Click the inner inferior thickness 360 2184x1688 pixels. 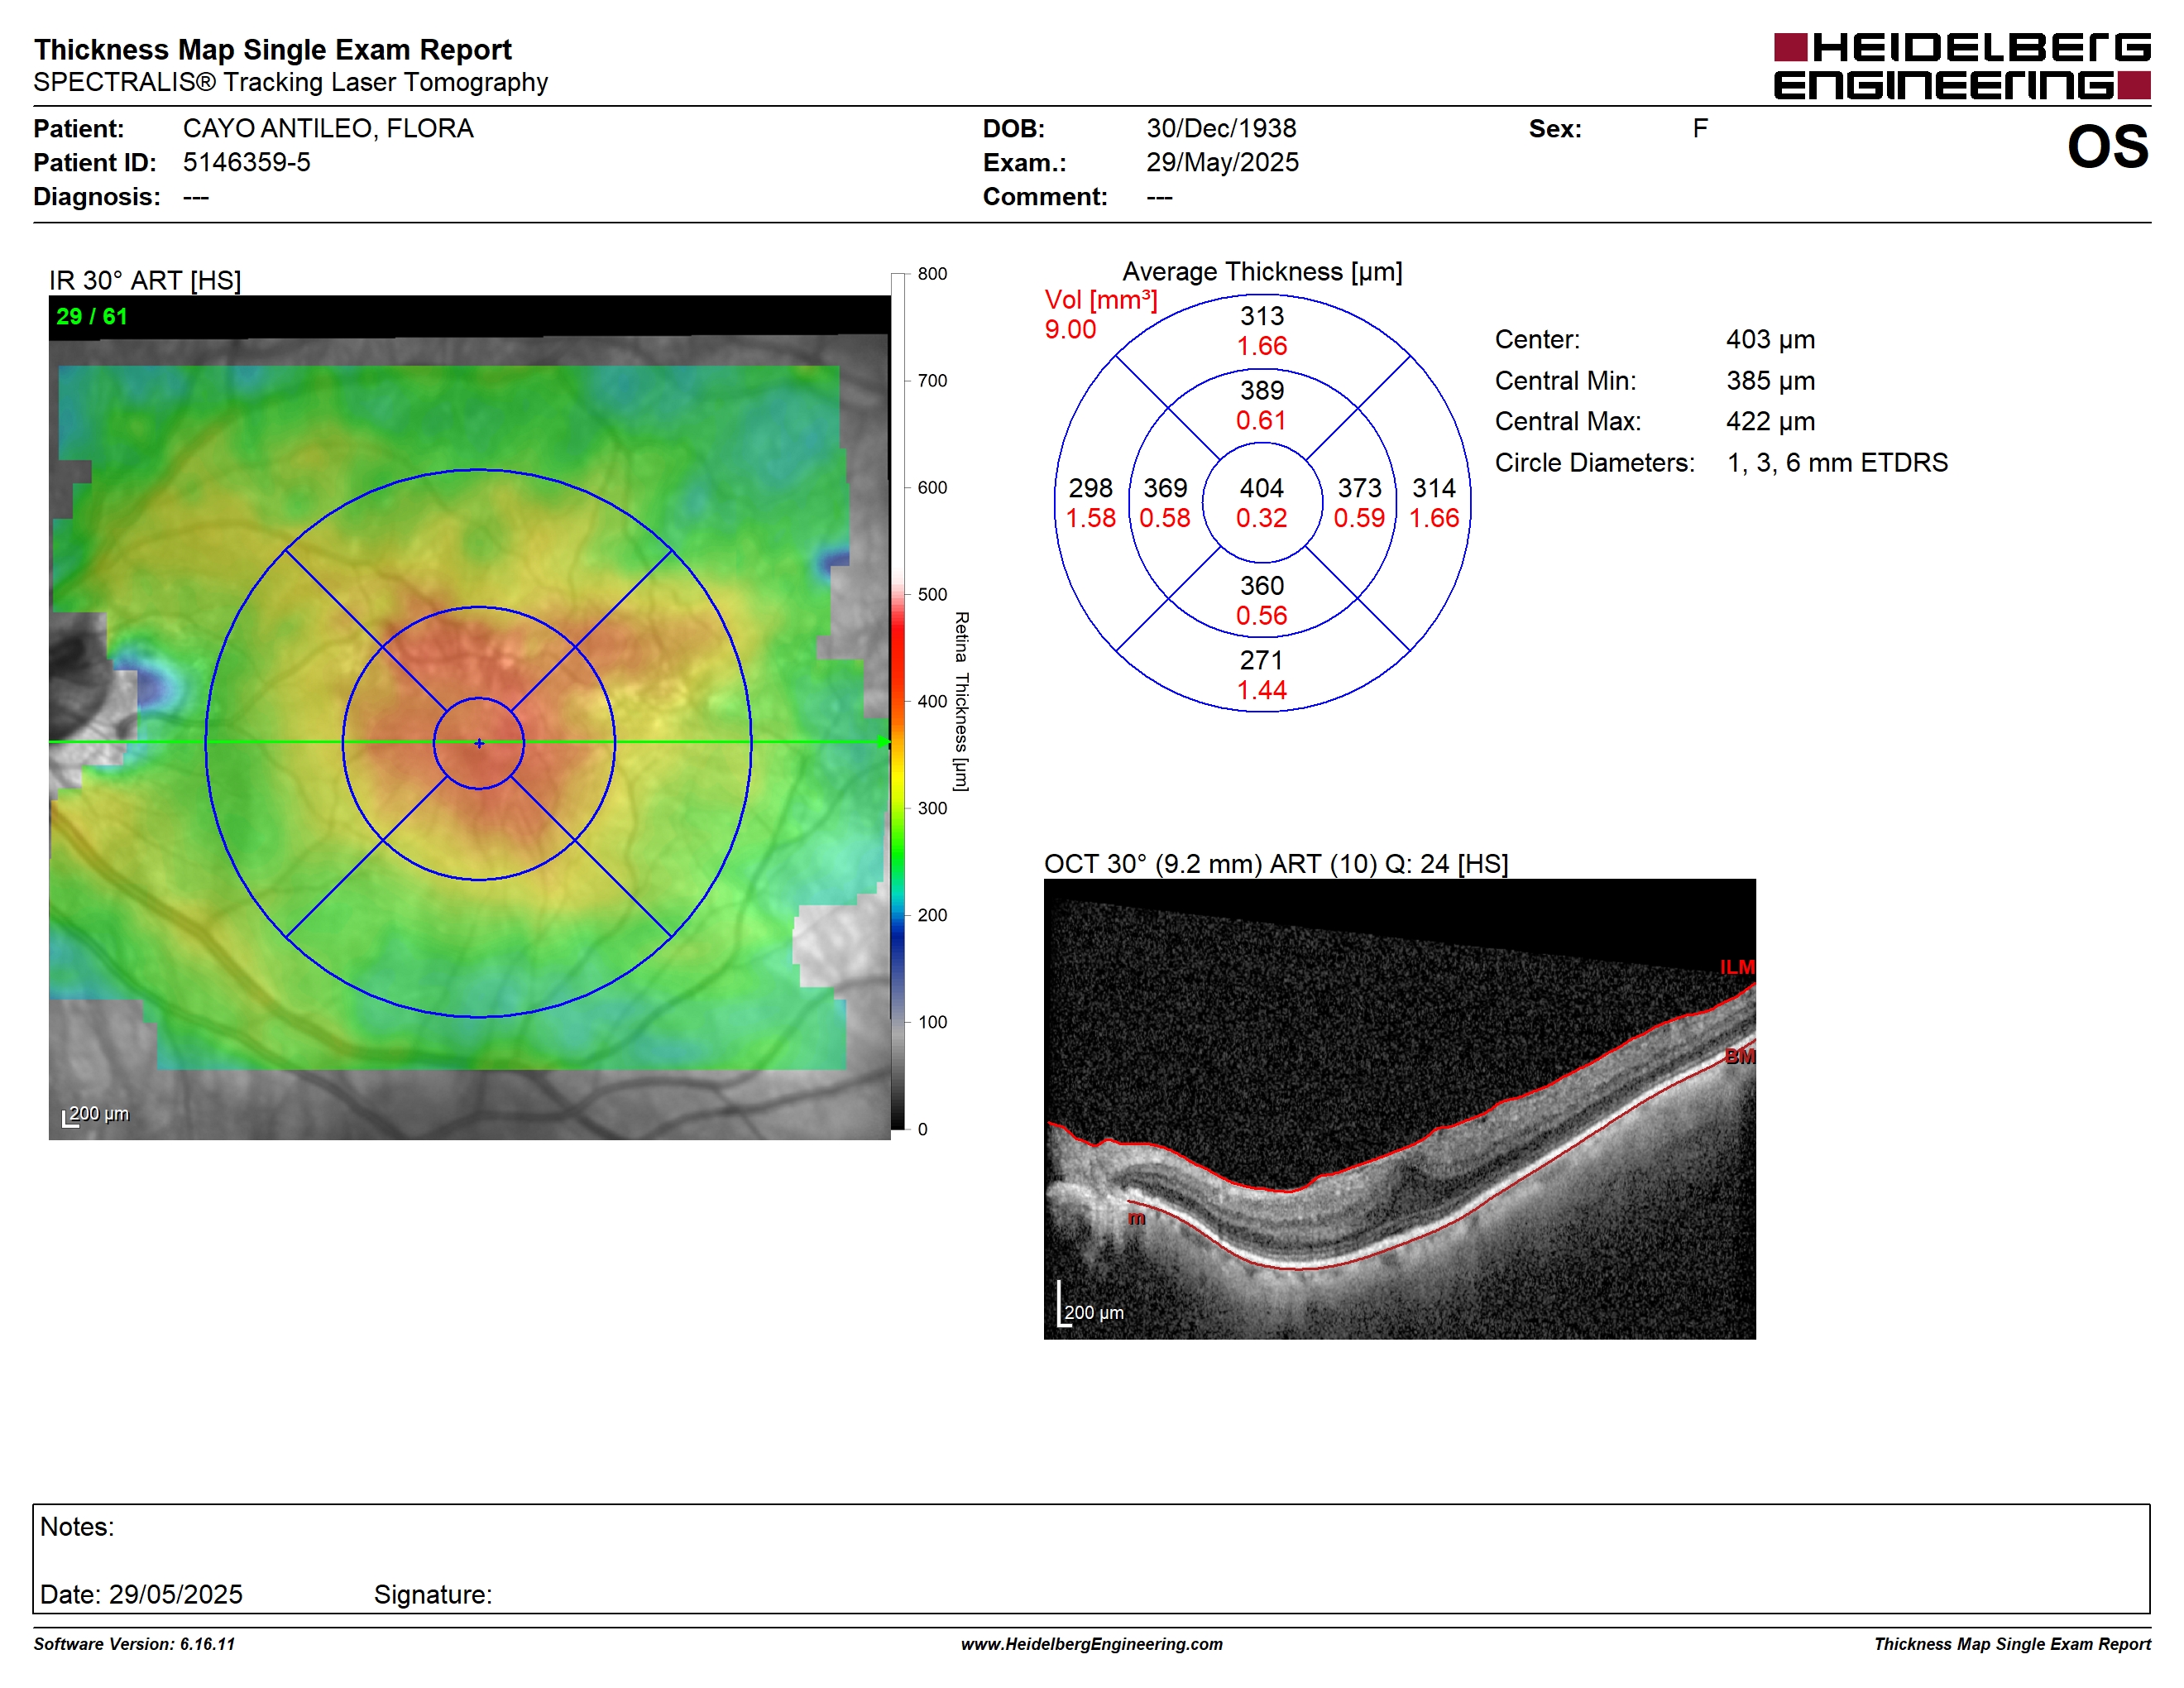click(1262, 586)
